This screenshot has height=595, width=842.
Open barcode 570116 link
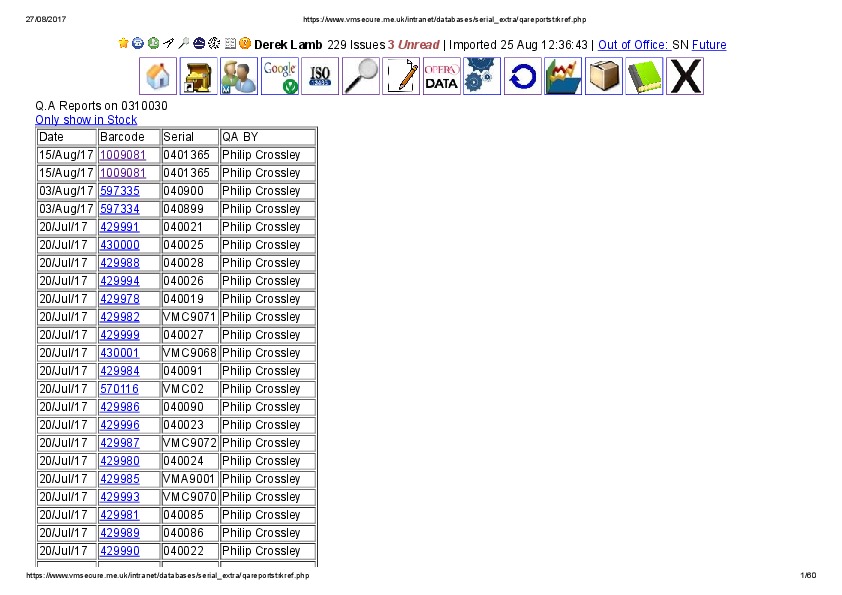point(119,389)
